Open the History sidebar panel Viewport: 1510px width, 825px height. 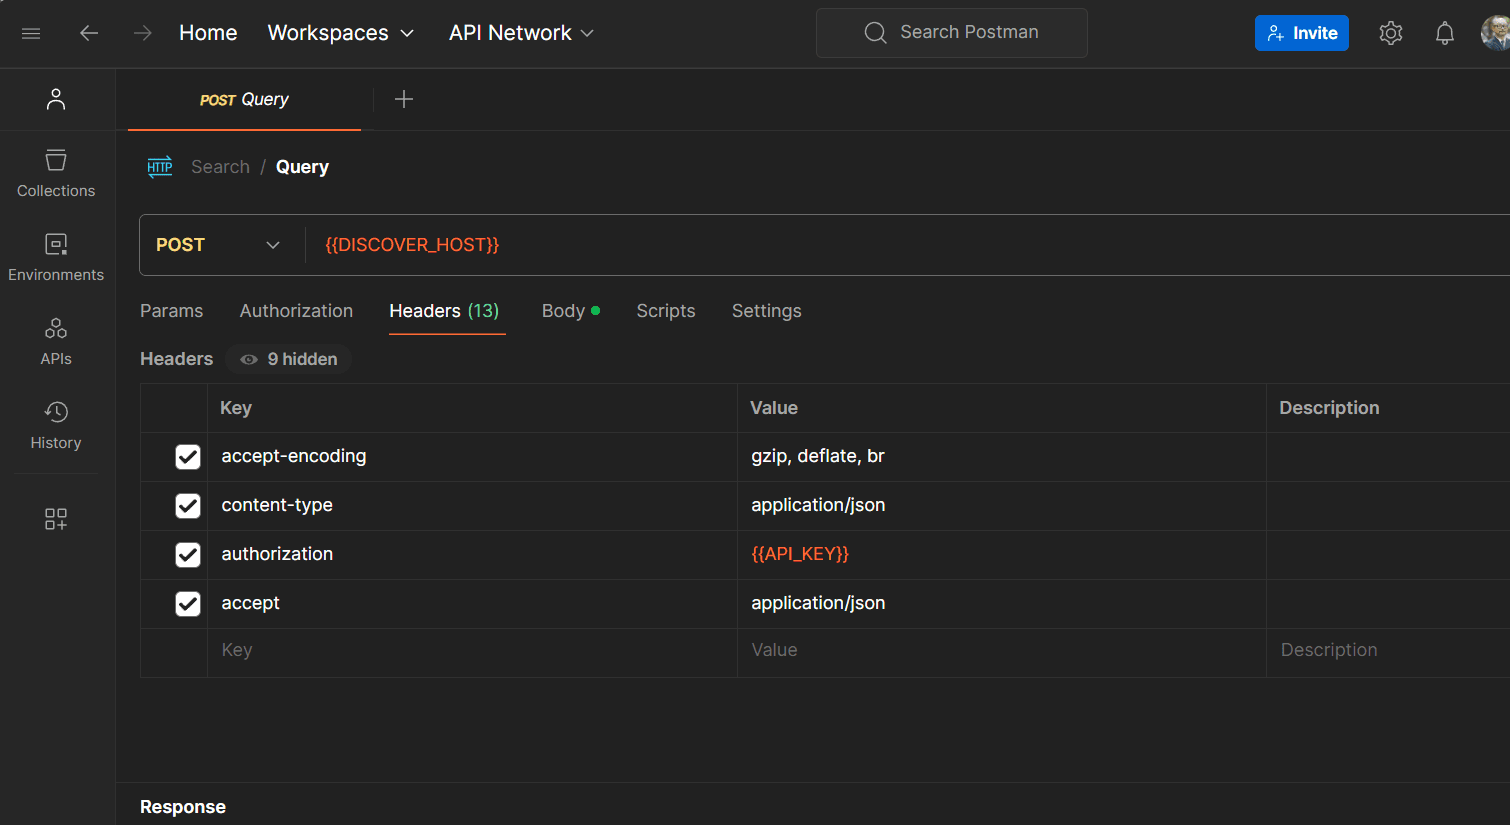coord(56,426)
